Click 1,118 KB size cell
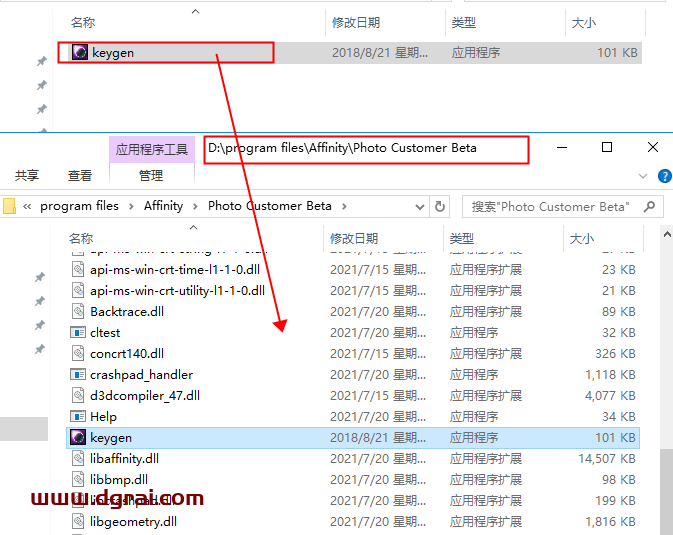The width and height of the screenshot is (673, 535). pyautogui.click(x=610, y=375)
